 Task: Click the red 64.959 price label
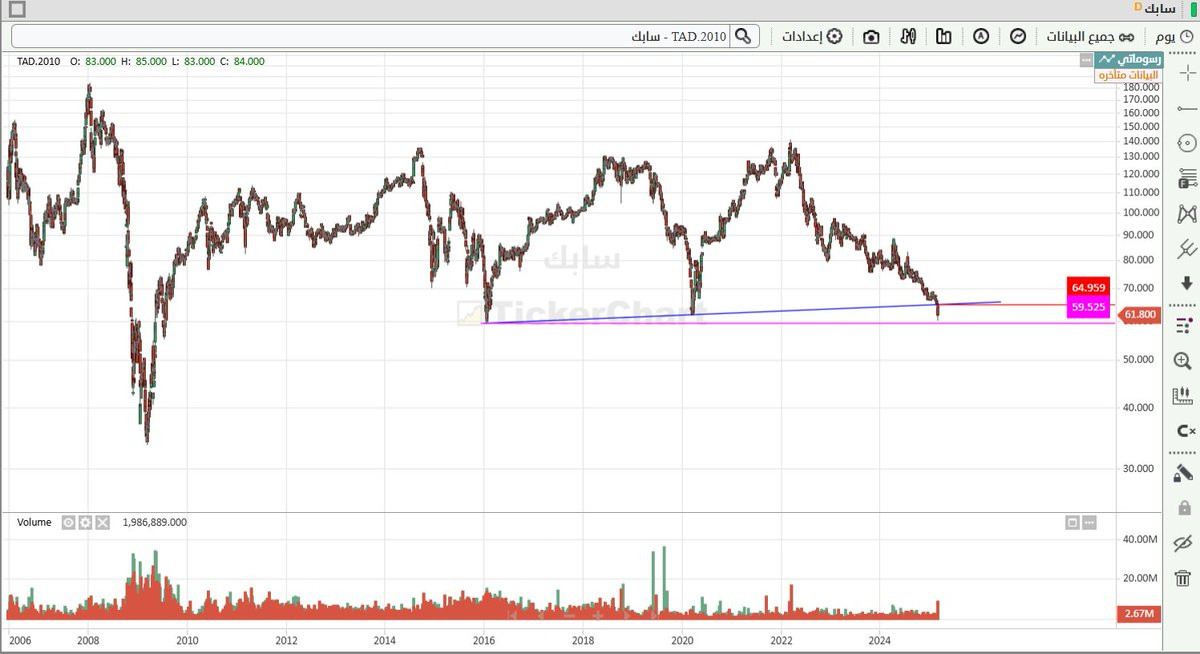click(1087, 285)
